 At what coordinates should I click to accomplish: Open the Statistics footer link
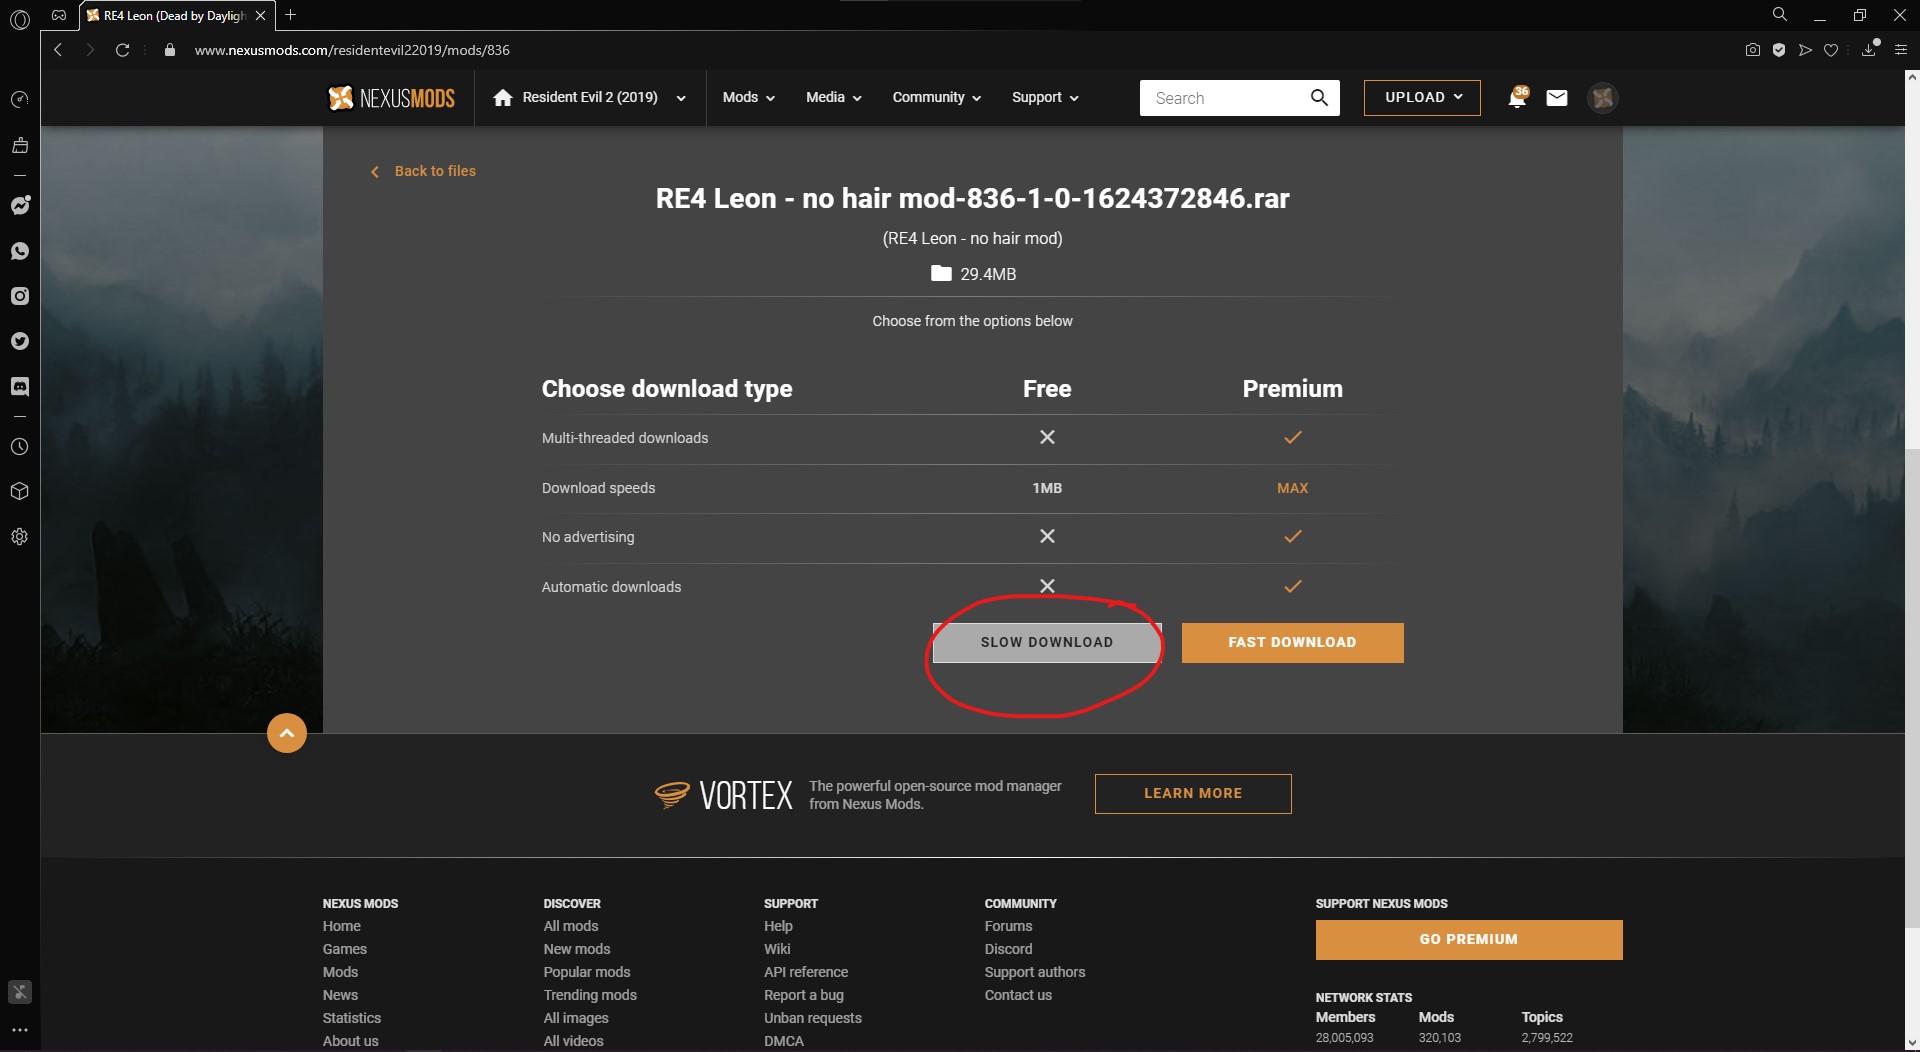[x=352, y=1019]
